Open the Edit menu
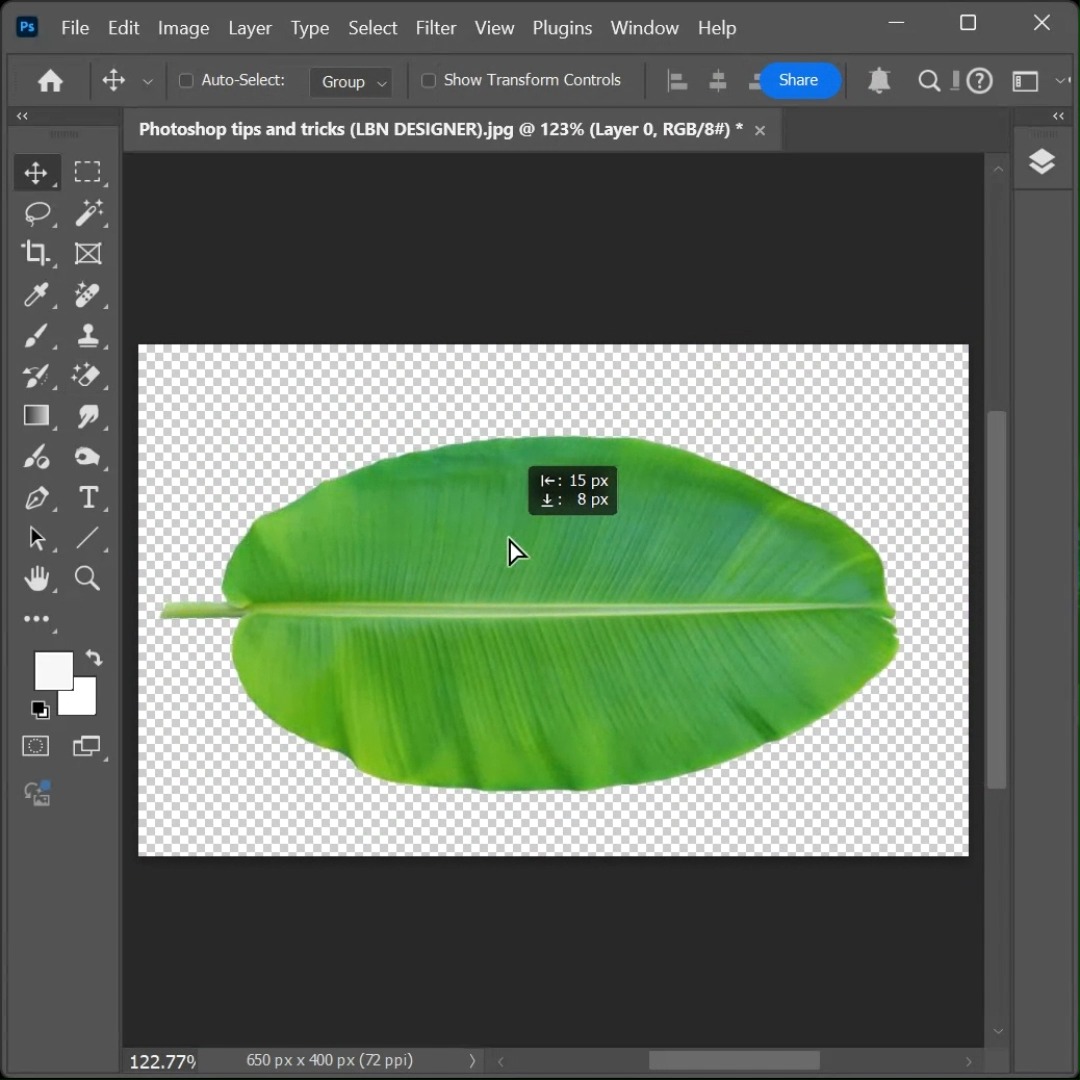Viewport: 1080px width, 1080px height. point(123,28)
